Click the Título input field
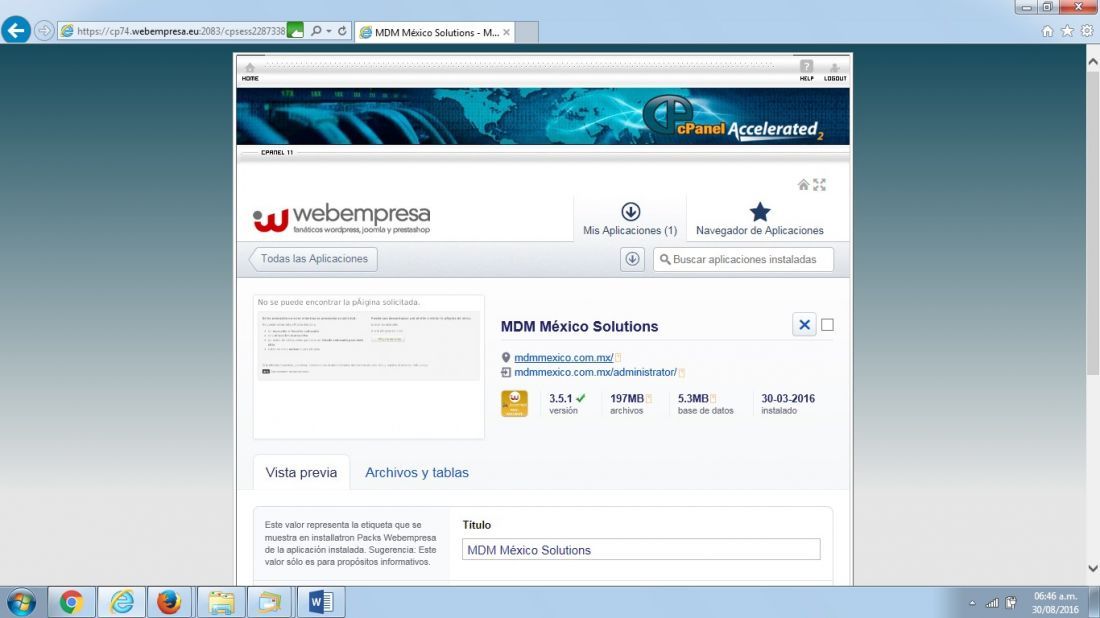This screenshot has height=618, width=1100. tap(640, 549)
